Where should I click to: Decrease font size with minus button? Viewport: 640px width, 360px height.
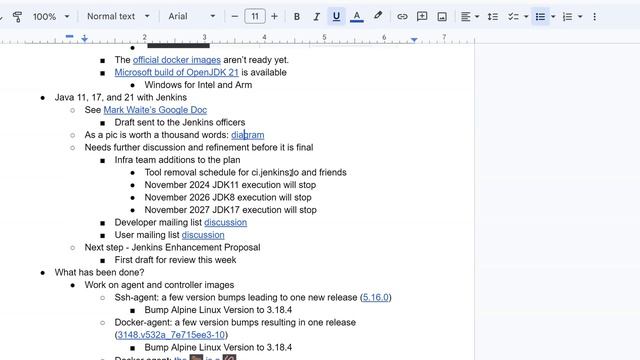click(235, 17)
